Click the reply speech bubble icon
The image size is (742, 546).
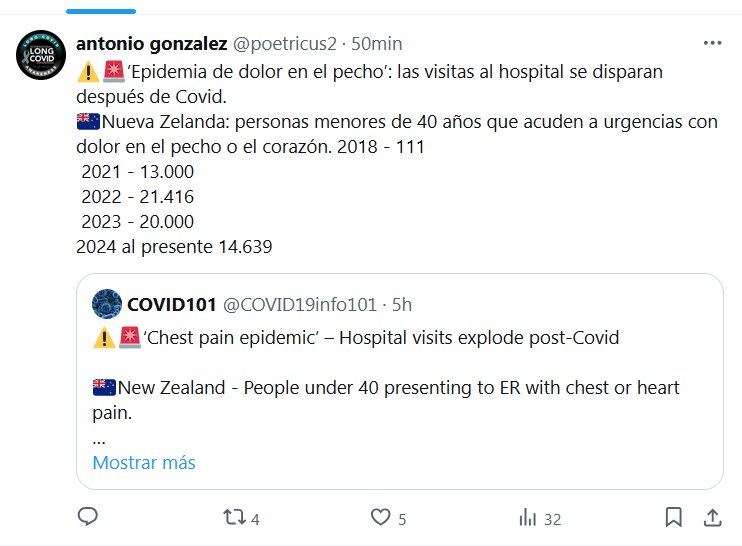coord(88,517)
